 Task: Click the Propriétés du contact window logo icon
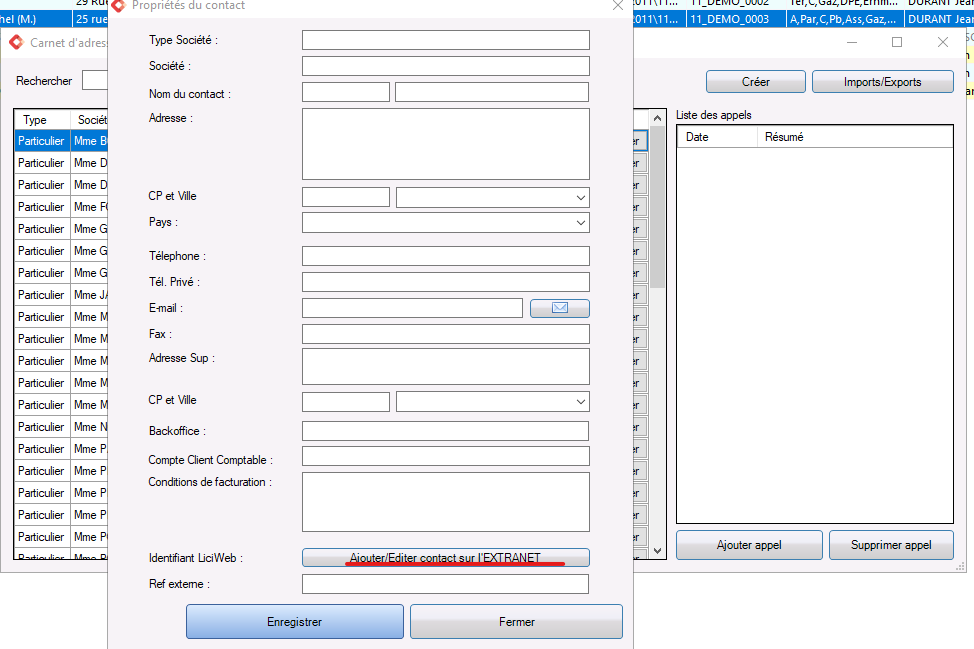pos(118,5)
